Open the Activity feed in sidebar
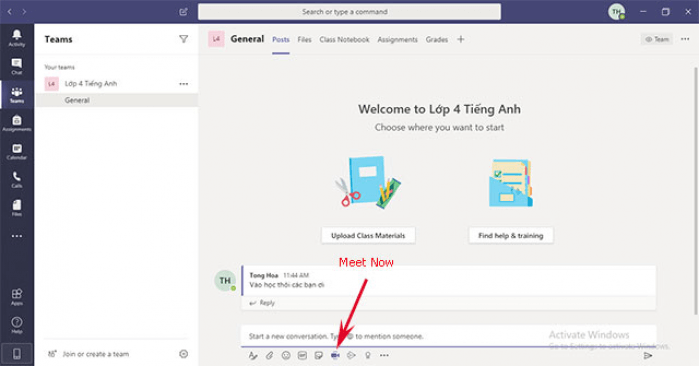The width and height of the screenshot is (699, 366). (x=16, y=38)
